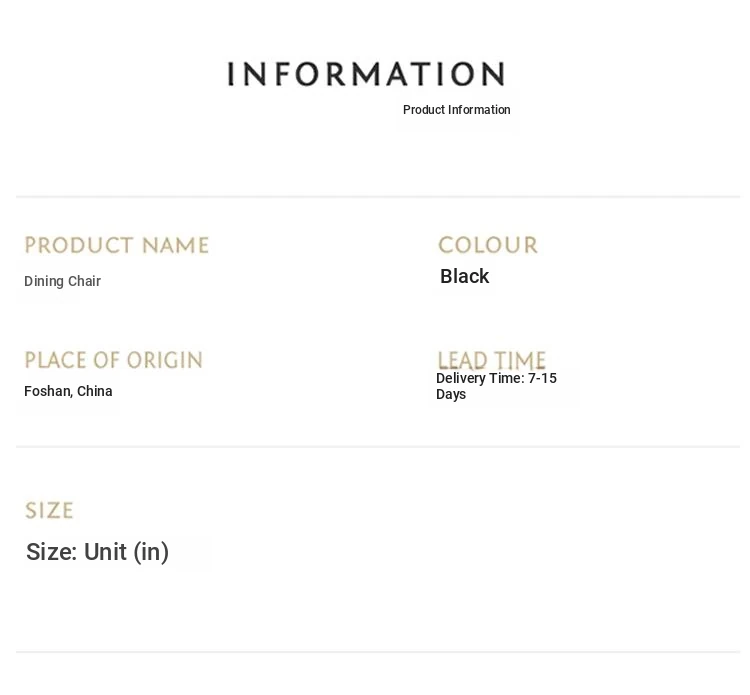This screenshot has height=695, width=750.
Task: Select the Product Information subtitle text
Action: tap(456, 110)
